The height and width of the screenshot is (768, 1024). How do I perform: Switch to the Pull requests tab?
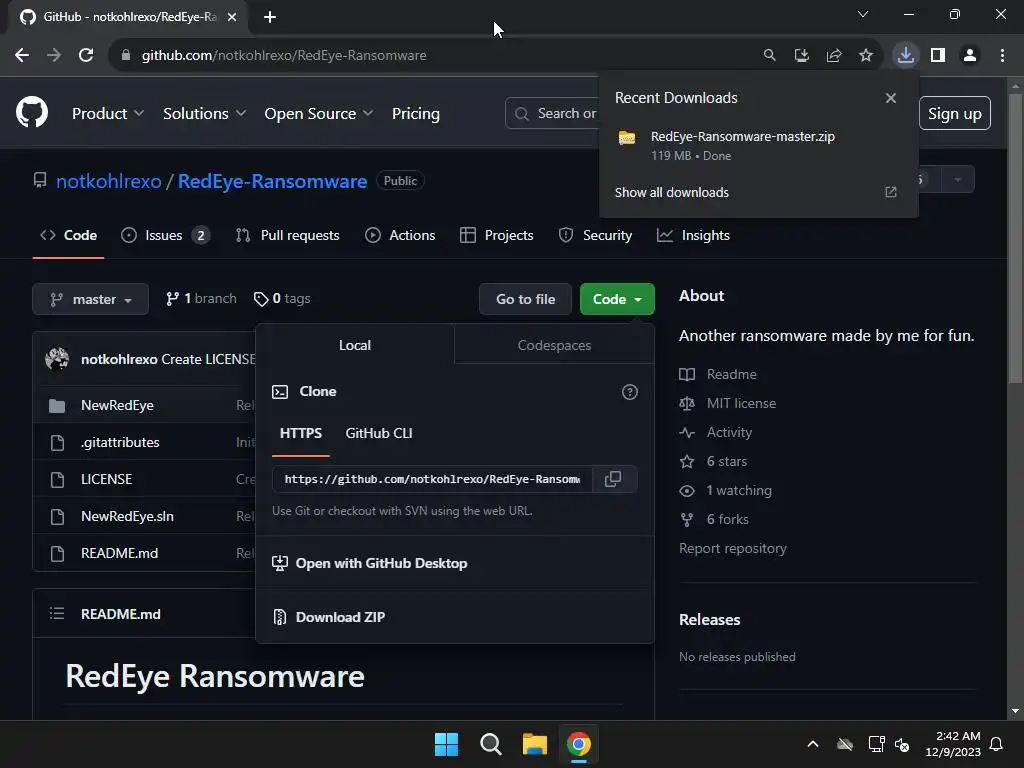click(x=287, y=235)
